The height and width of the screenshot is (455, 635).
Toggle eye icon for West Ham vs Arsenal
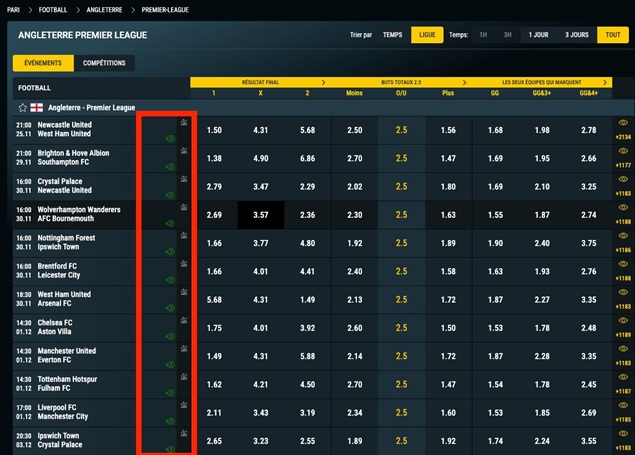tap(623, 292)
